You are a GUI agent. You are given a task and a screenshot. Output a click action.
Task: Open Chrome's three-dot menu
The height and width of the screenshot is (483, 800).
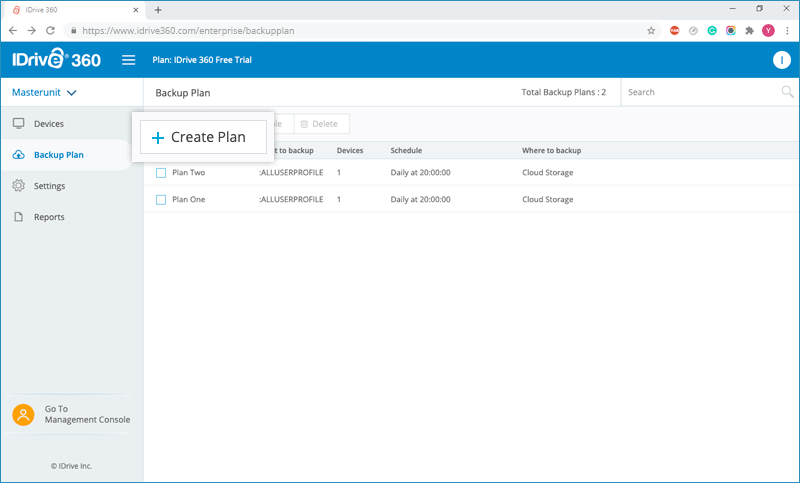pos(787,31)
